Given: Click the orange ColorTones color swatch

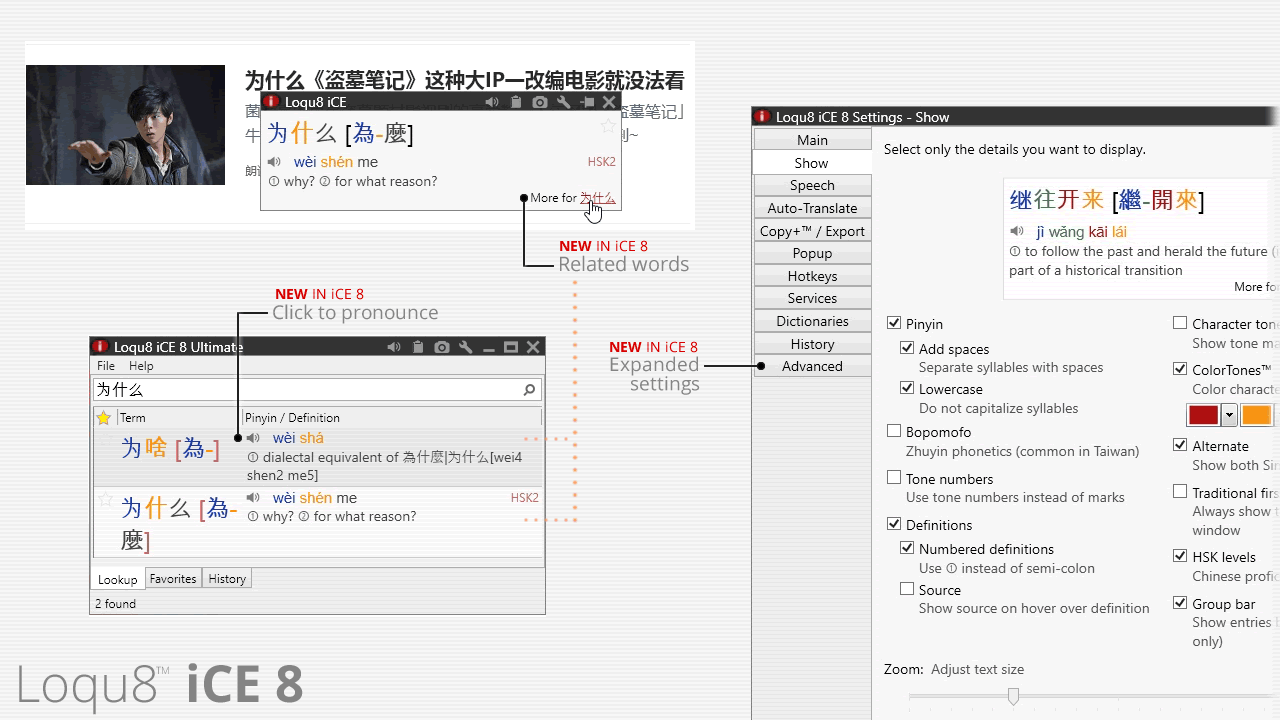Looking at the screenshot, I should coord(1256,415).
